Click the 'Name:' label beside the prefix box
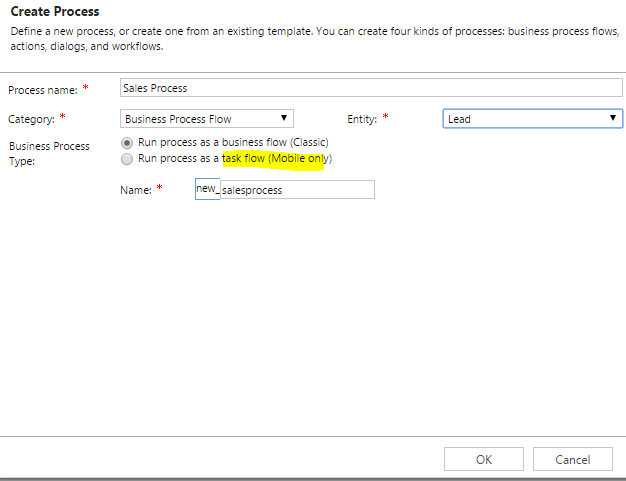 click(135, 190)
